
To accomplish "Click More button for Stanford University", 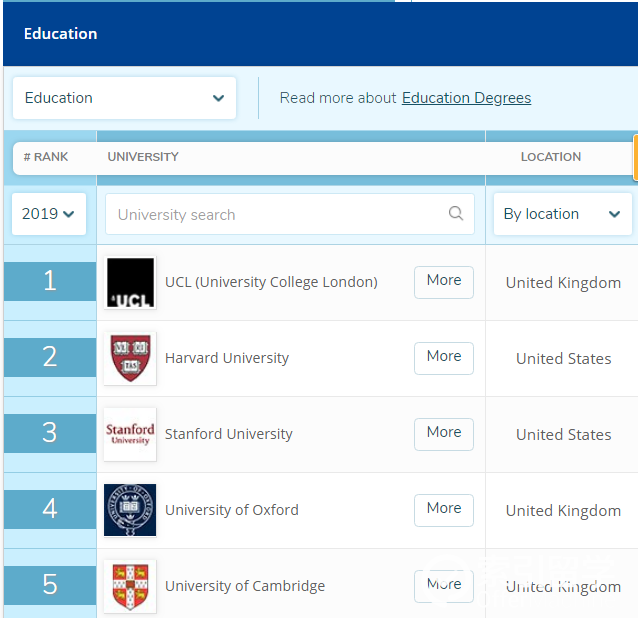I will click(444, 434).
